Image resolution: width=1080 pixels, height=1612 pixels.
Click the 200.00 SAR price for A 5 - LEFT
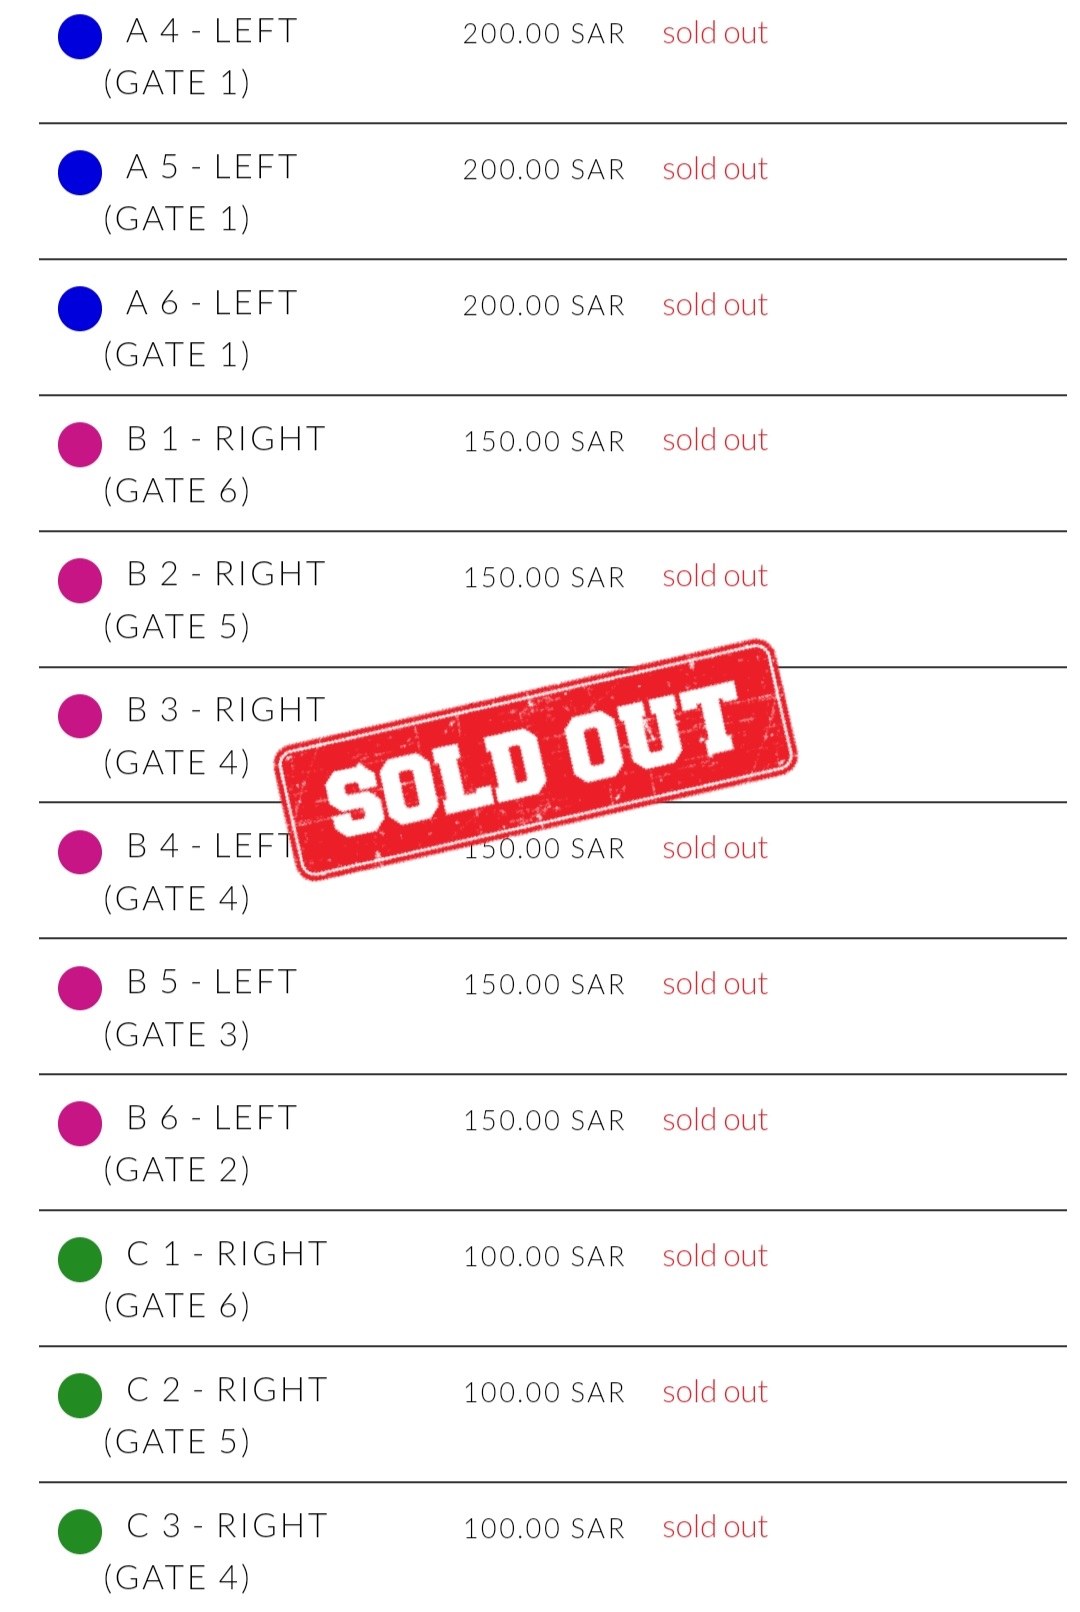point(544,170)
